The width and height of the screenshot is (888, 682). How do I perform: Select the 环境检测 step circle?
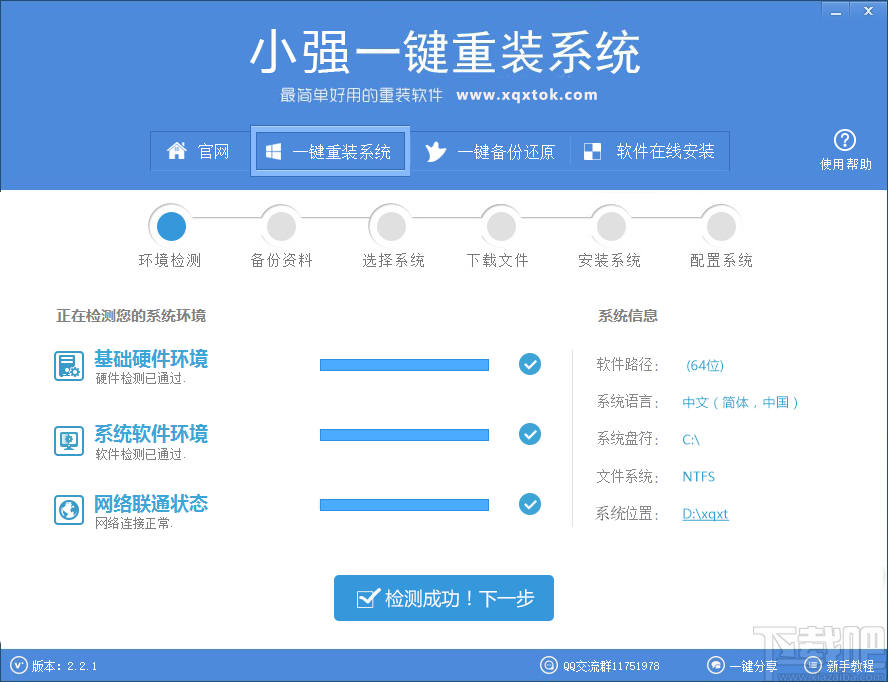pyautogui.click(x=170, y=225)
